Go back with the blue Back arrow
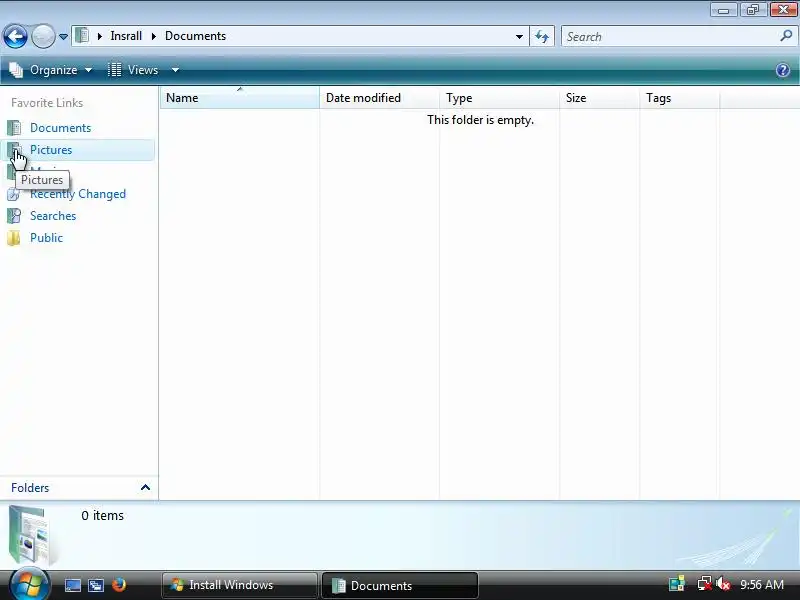 [x=15, y=36]
